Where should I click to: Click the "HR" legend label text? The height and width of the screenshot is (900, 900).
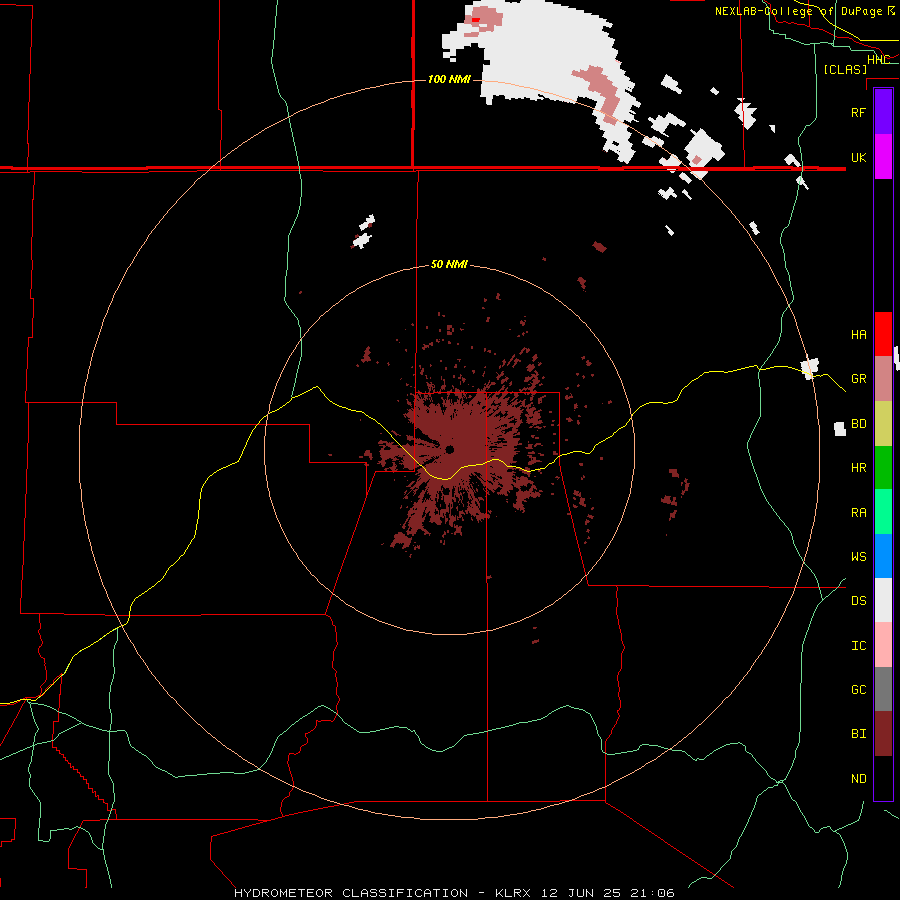[858, 468]
